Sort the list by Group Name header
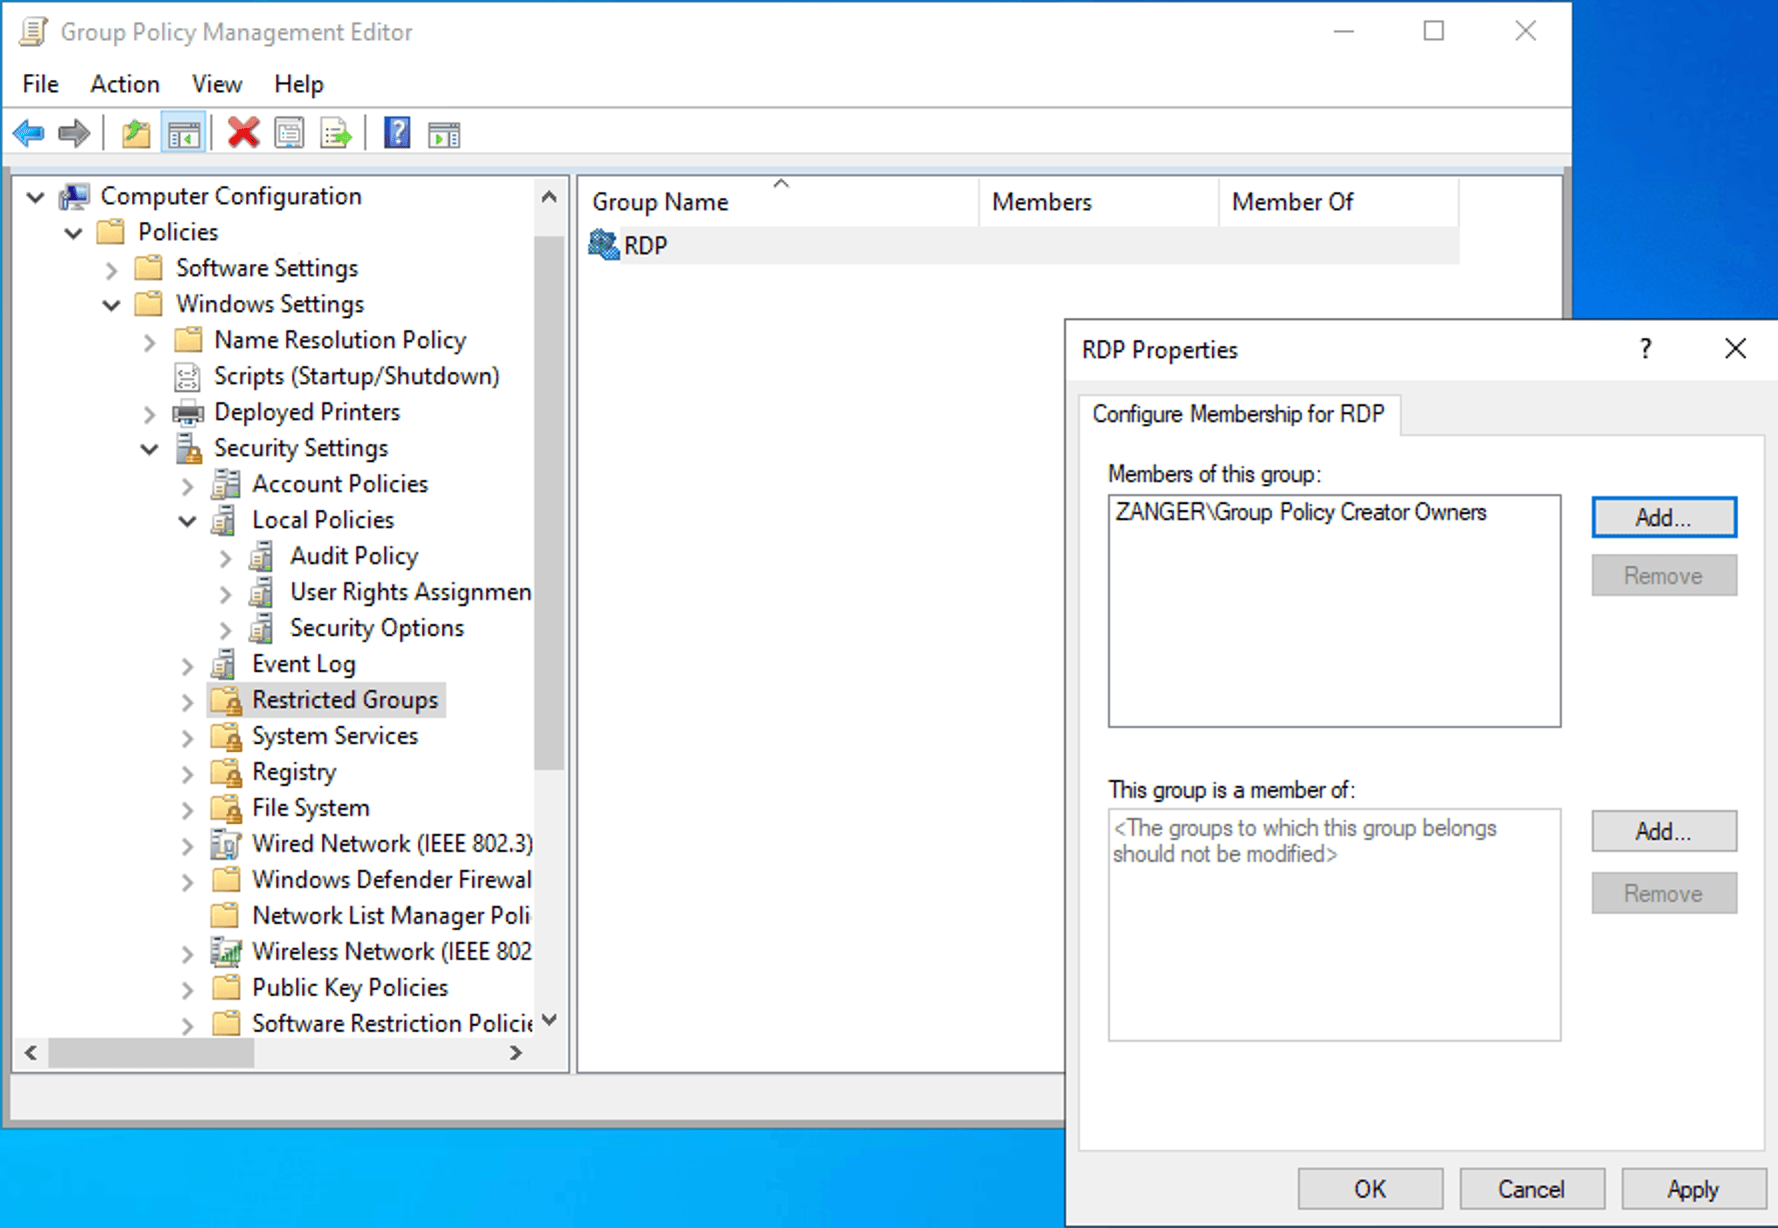1778x1228 pixels. [660, 201]
